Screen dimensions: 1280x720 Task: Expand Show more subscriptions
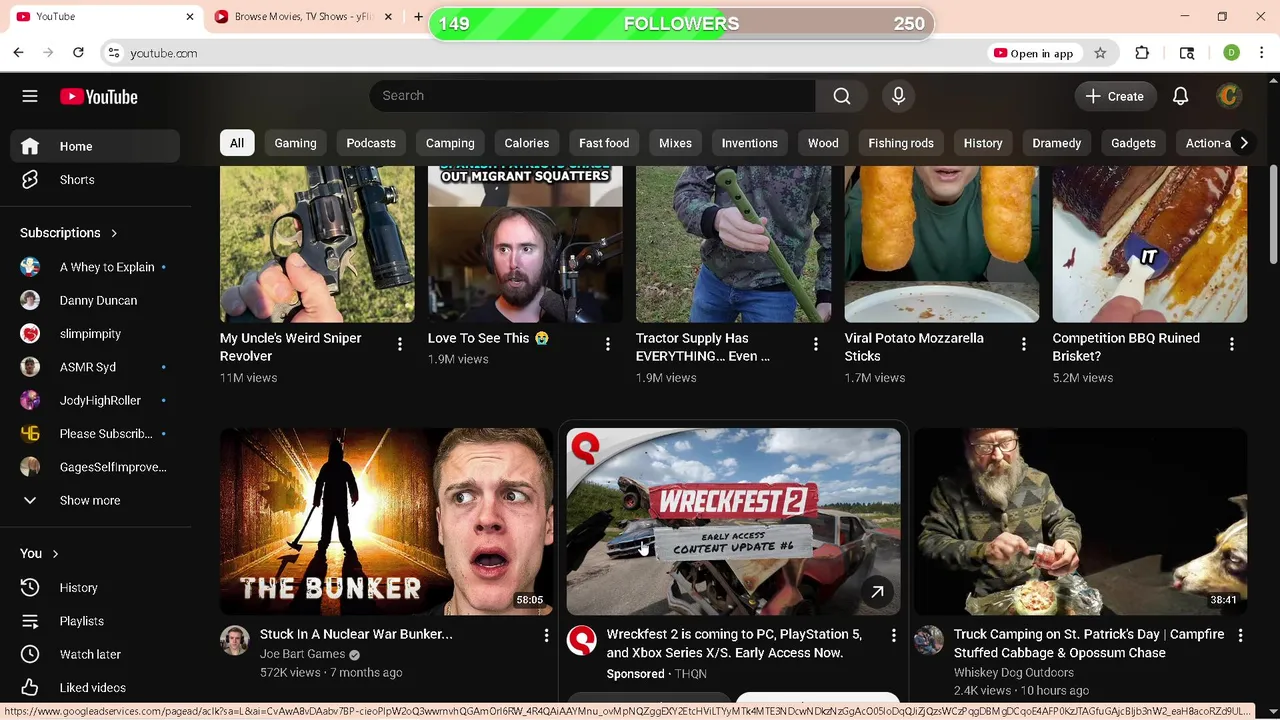(96, 500)
